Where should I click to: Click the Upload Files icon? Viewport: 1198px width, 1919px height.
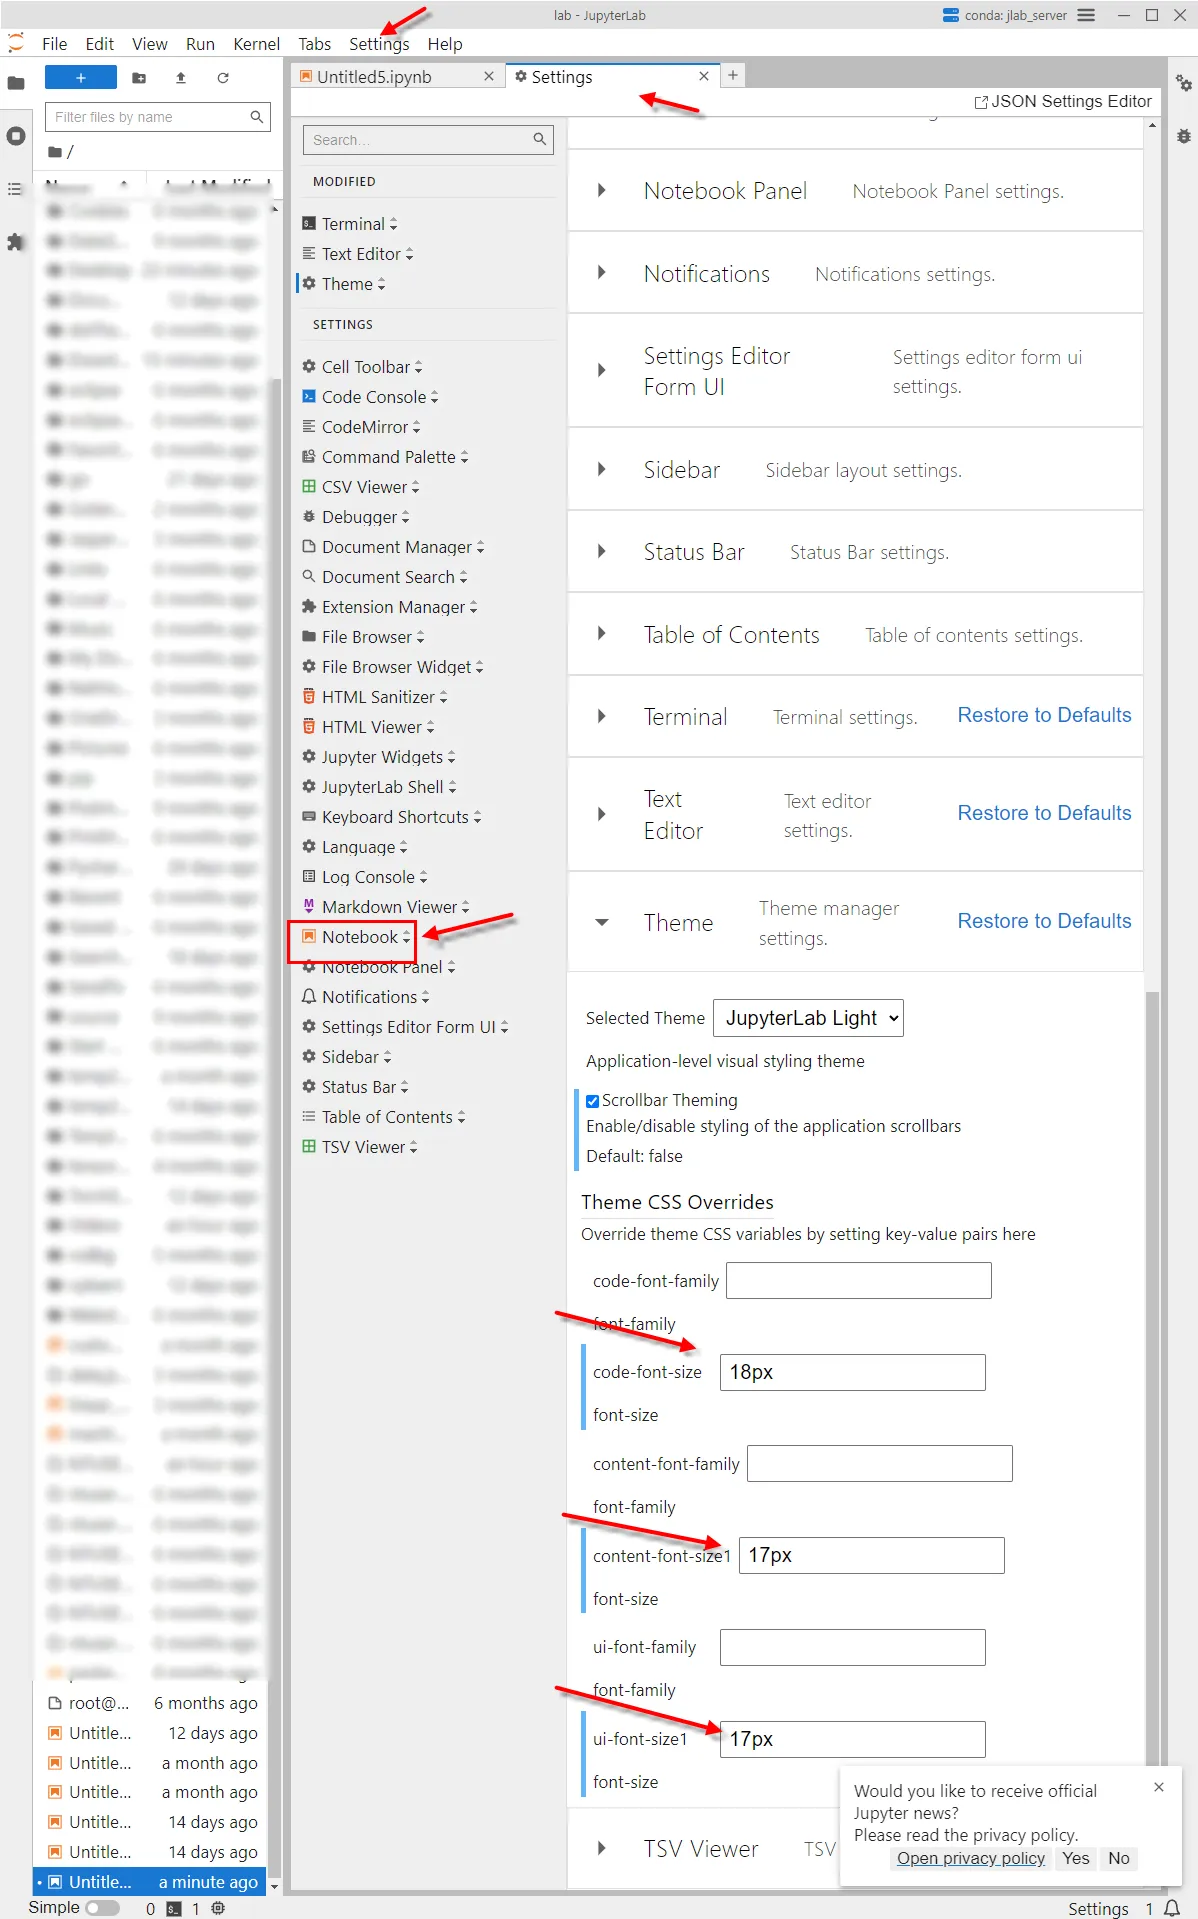[x=181, y=78]
